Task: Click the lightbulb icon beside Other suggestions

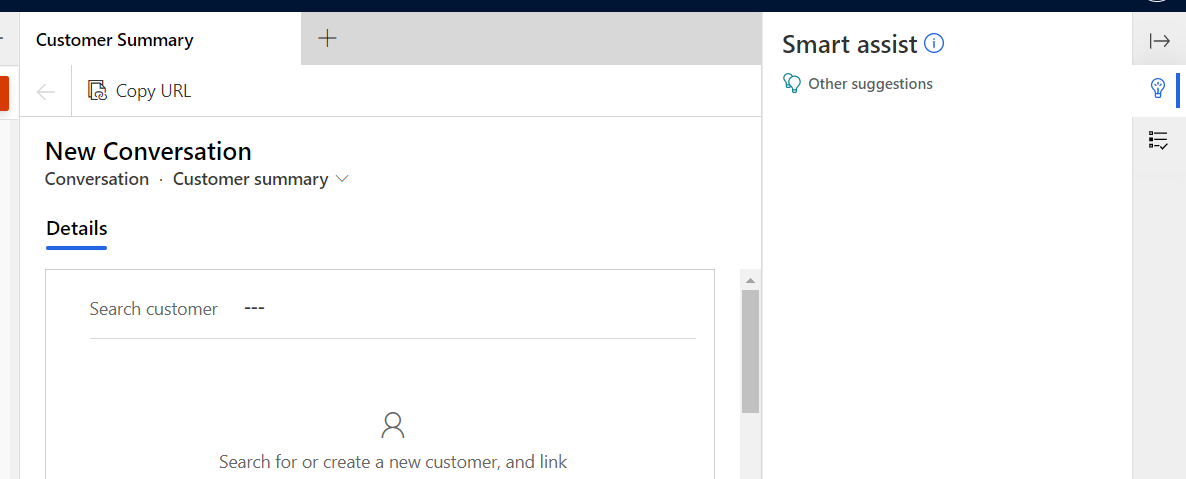Action: 792,83
